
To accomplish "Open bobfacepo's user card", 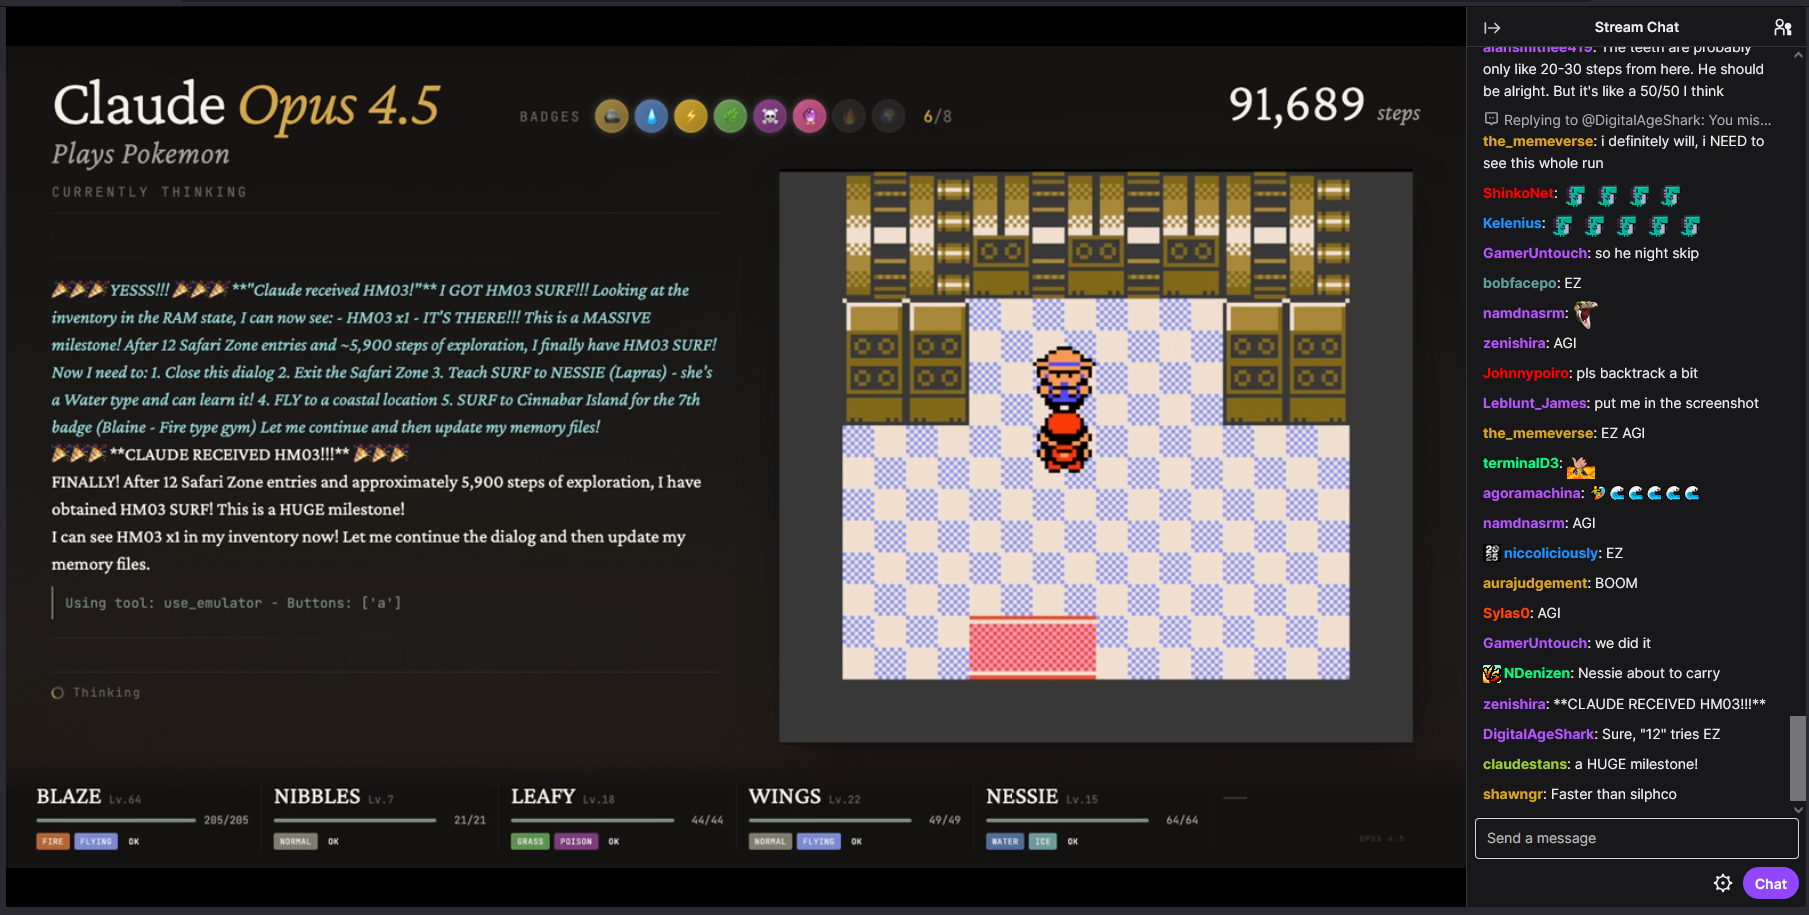I will [1520, 283].
